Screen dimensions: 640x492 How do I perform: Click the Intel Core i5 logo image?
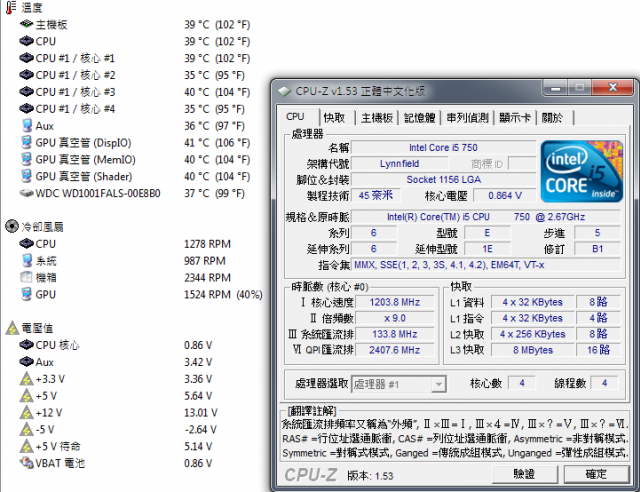pyautogui.click(x=582, y=171)
